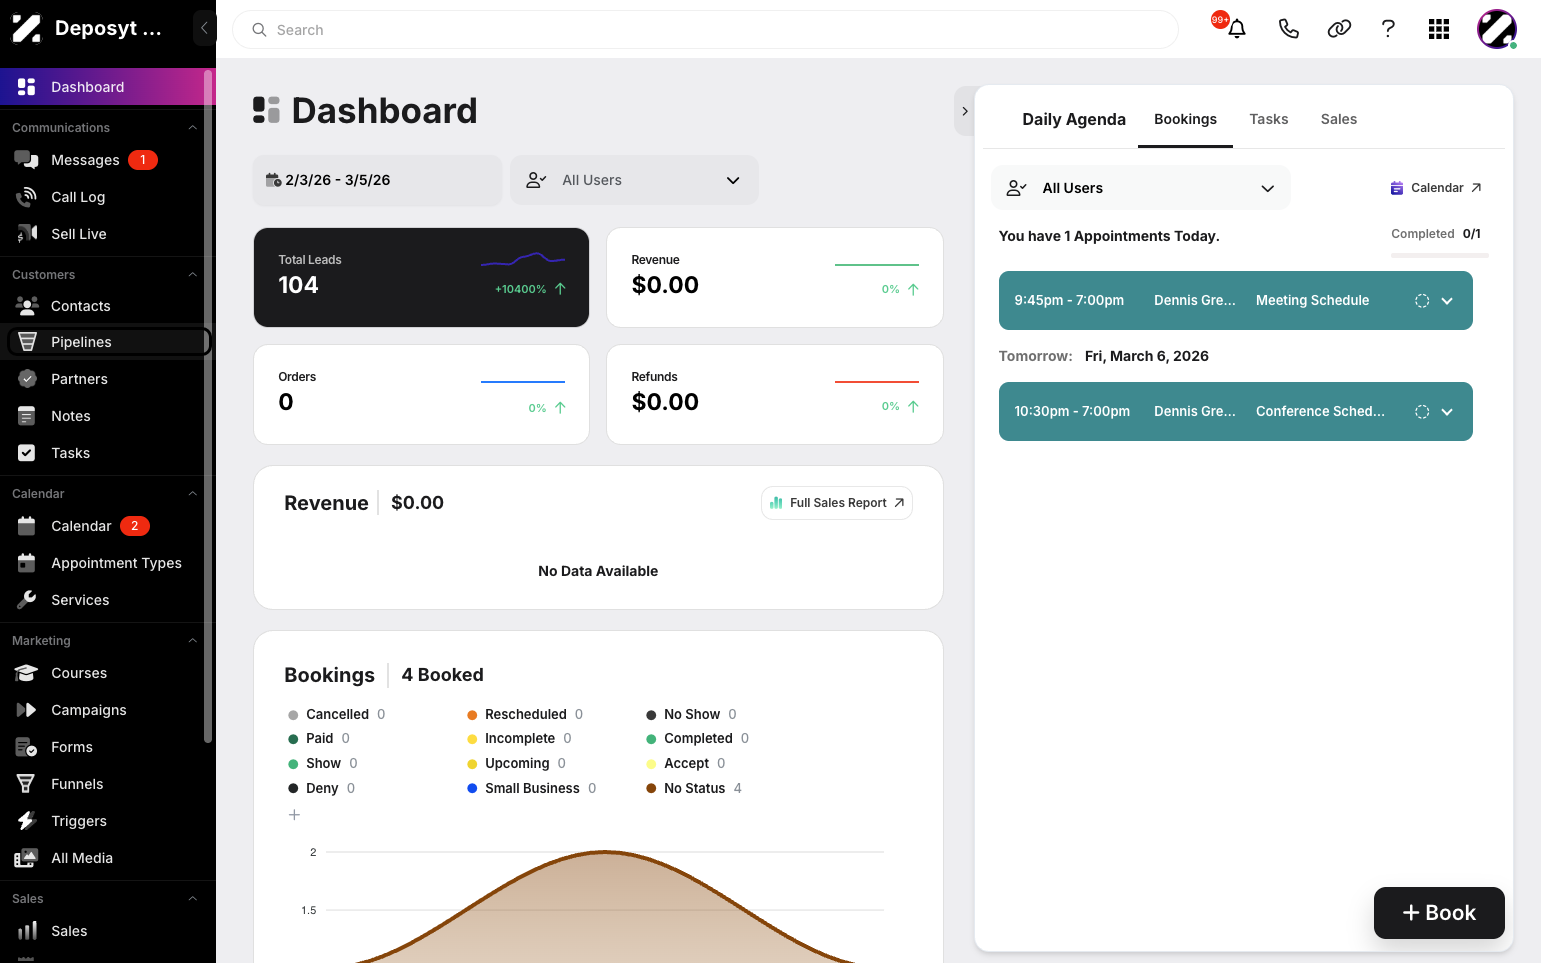The height and width of the screenshot is (963, 1541).
Task: Open Daily Agenda All Users dropdown
Action: click(x=1141, y=188)
